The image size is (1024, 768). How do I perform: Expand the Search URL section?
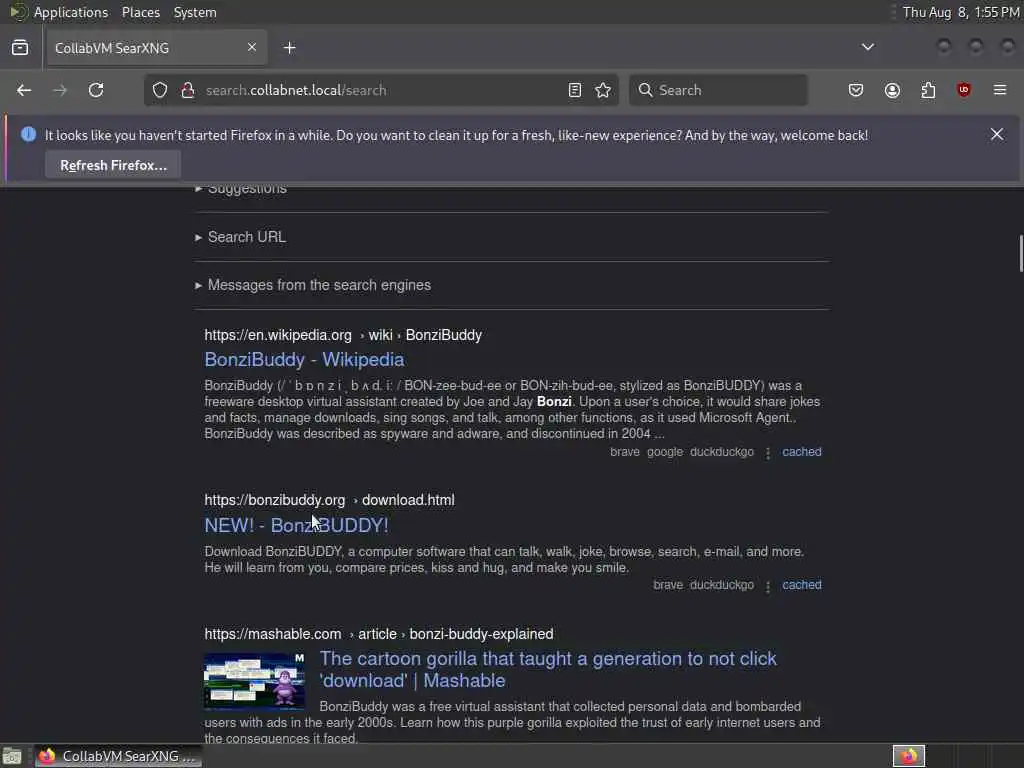(240, 237)
